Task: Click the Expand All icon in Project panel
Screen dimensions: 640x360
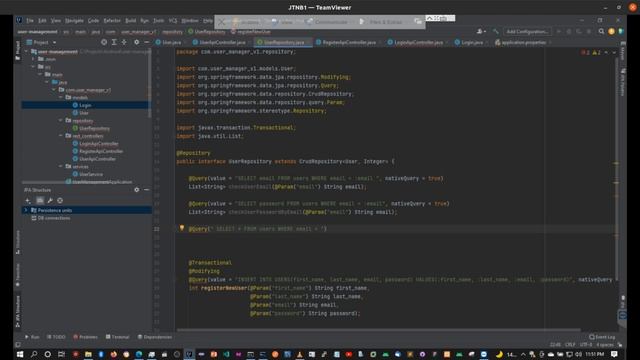Action: 114,42
